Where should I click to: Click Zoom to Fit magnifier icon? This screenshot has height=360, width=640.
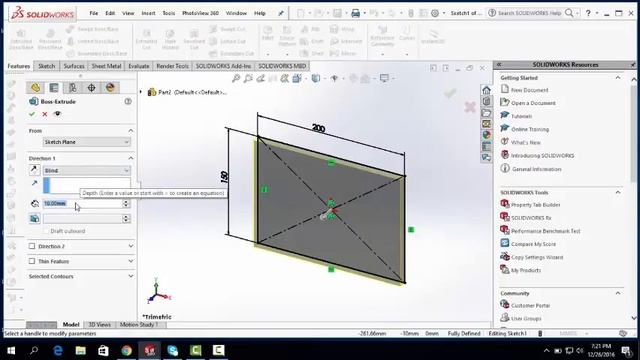(x=236, y=78)
